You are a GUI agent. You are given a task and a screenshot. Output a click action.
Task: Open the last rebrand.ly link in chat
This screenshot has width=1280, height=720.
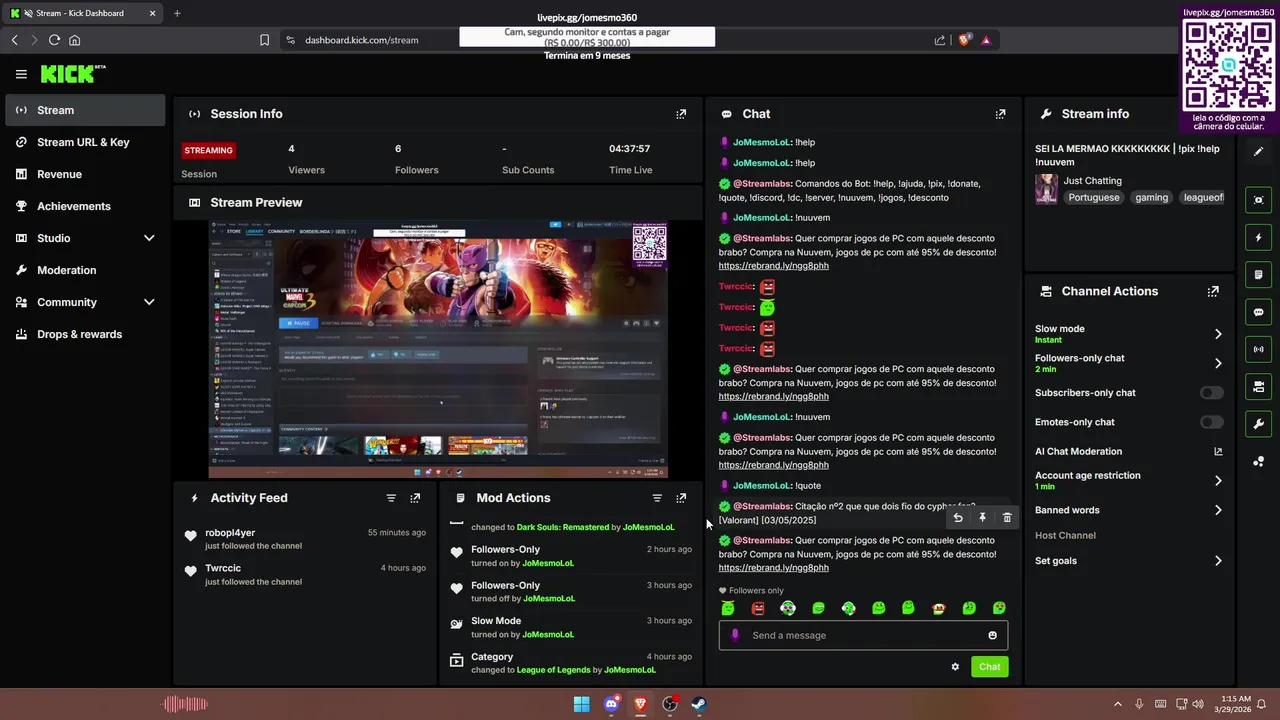click(x=773, y=568)
